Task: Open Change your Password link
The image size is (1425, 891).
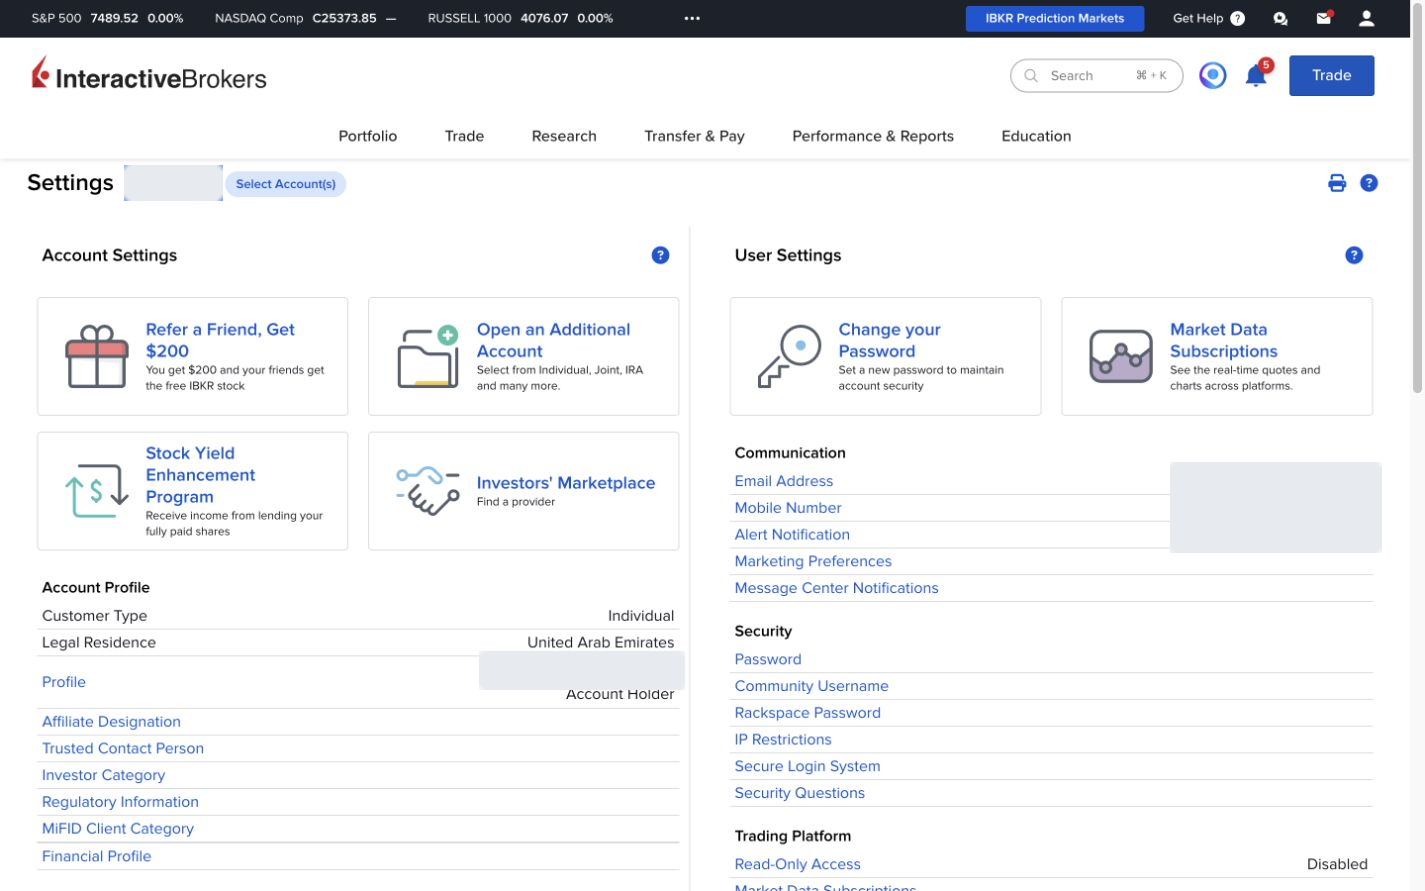Action: [x=889, y=340]
